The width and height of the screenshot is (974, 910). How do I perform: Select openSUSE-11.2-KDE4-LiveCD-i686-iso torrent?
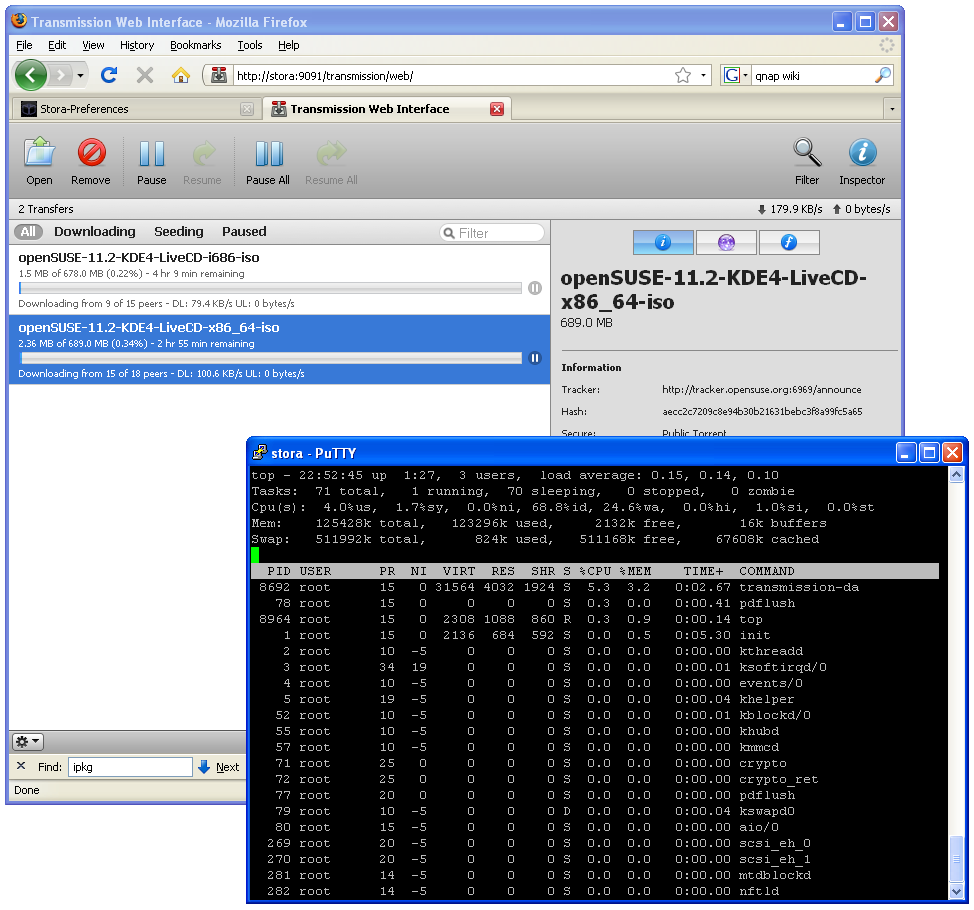(279, 280)
